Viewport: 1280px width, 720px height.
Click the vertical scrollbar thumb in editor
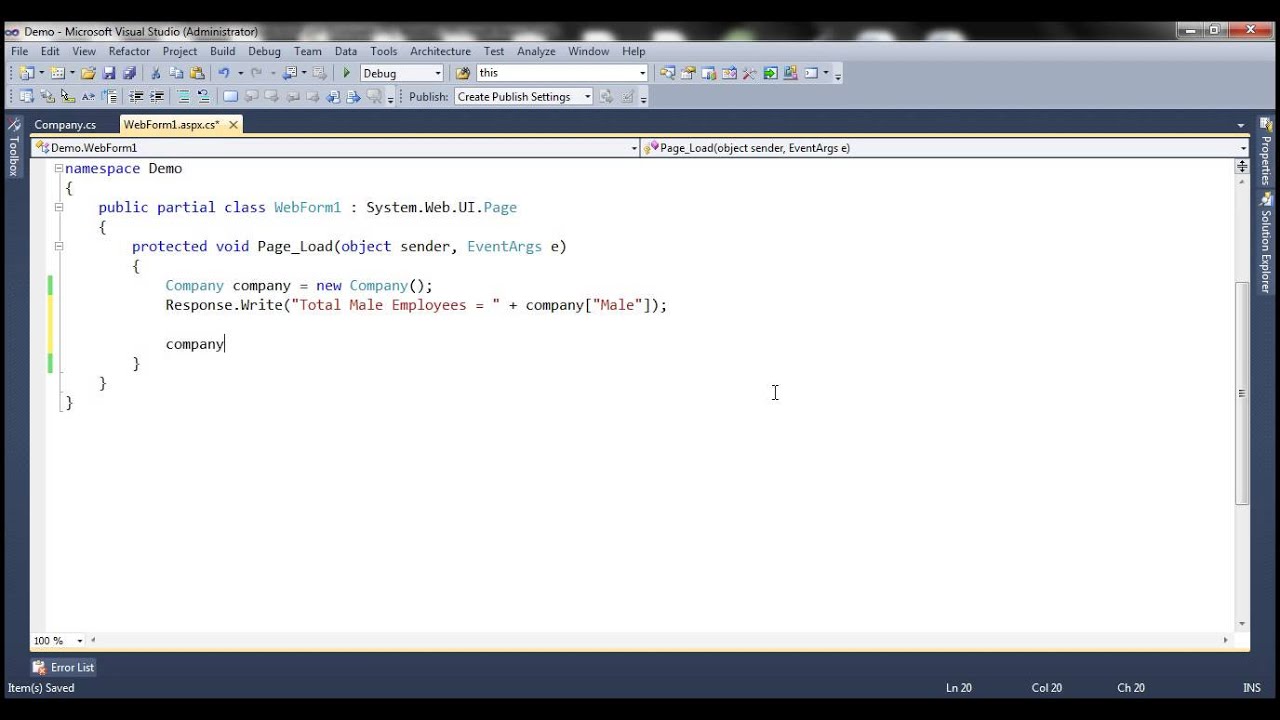tap(1242, 393)
